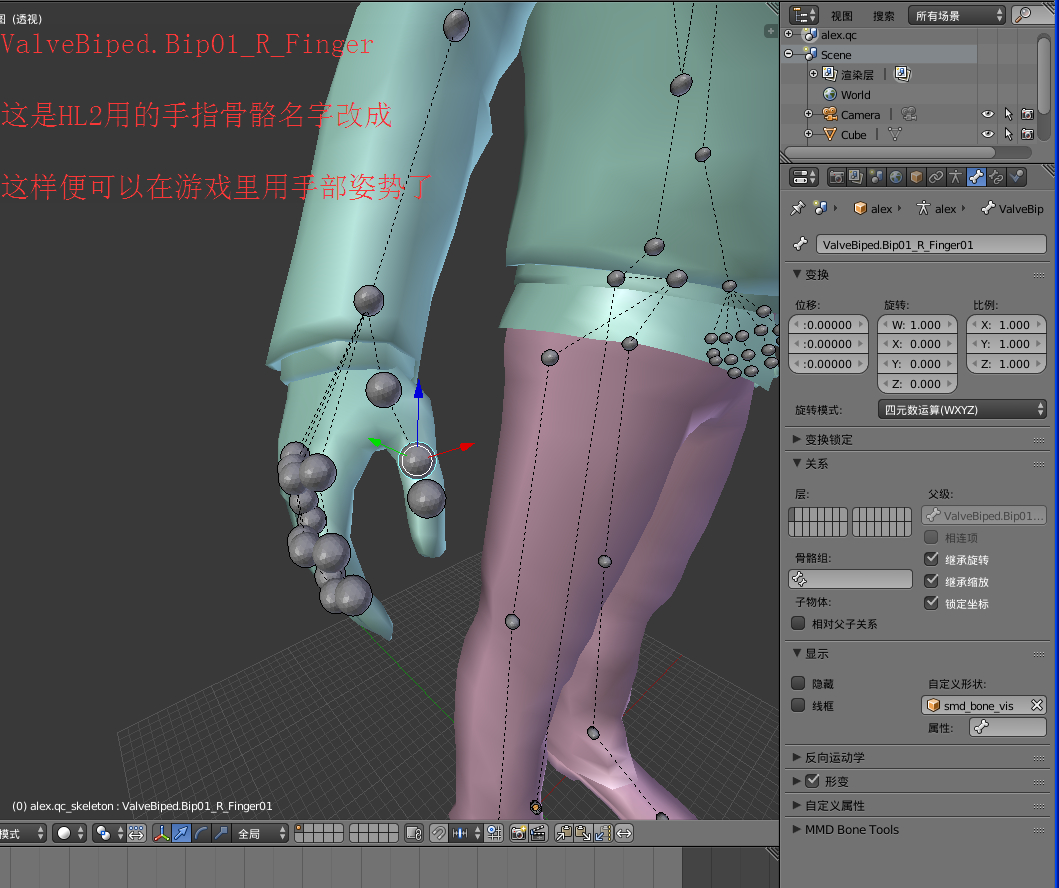
Task: Click the alex object breadcrumb
Action: (873, 208)
